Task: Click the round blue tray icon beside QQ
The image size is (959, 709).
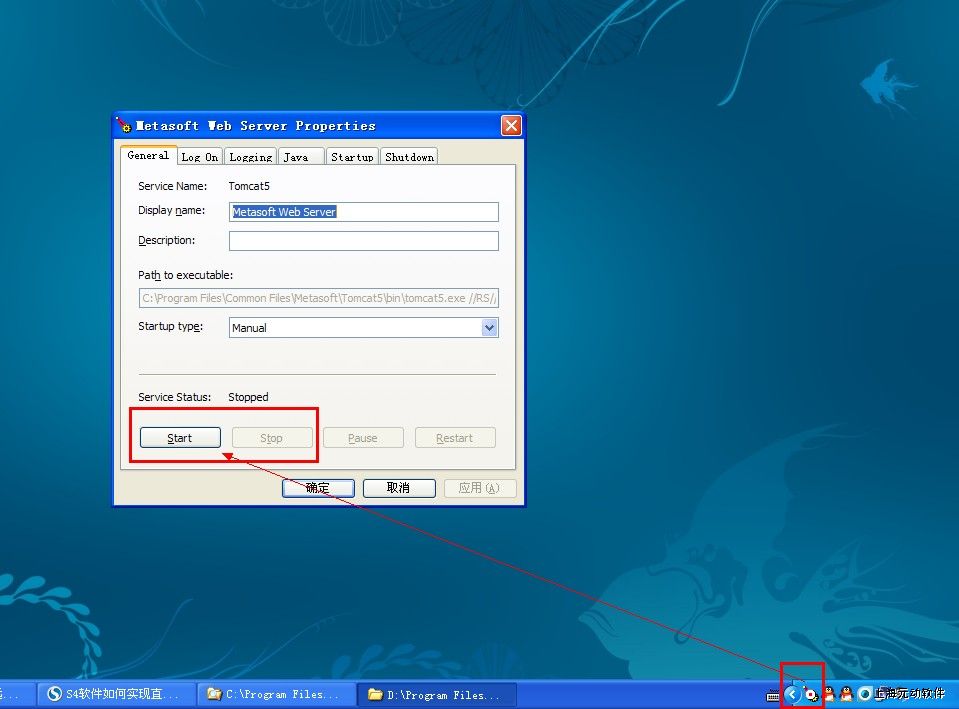Action: coord(864,694)
